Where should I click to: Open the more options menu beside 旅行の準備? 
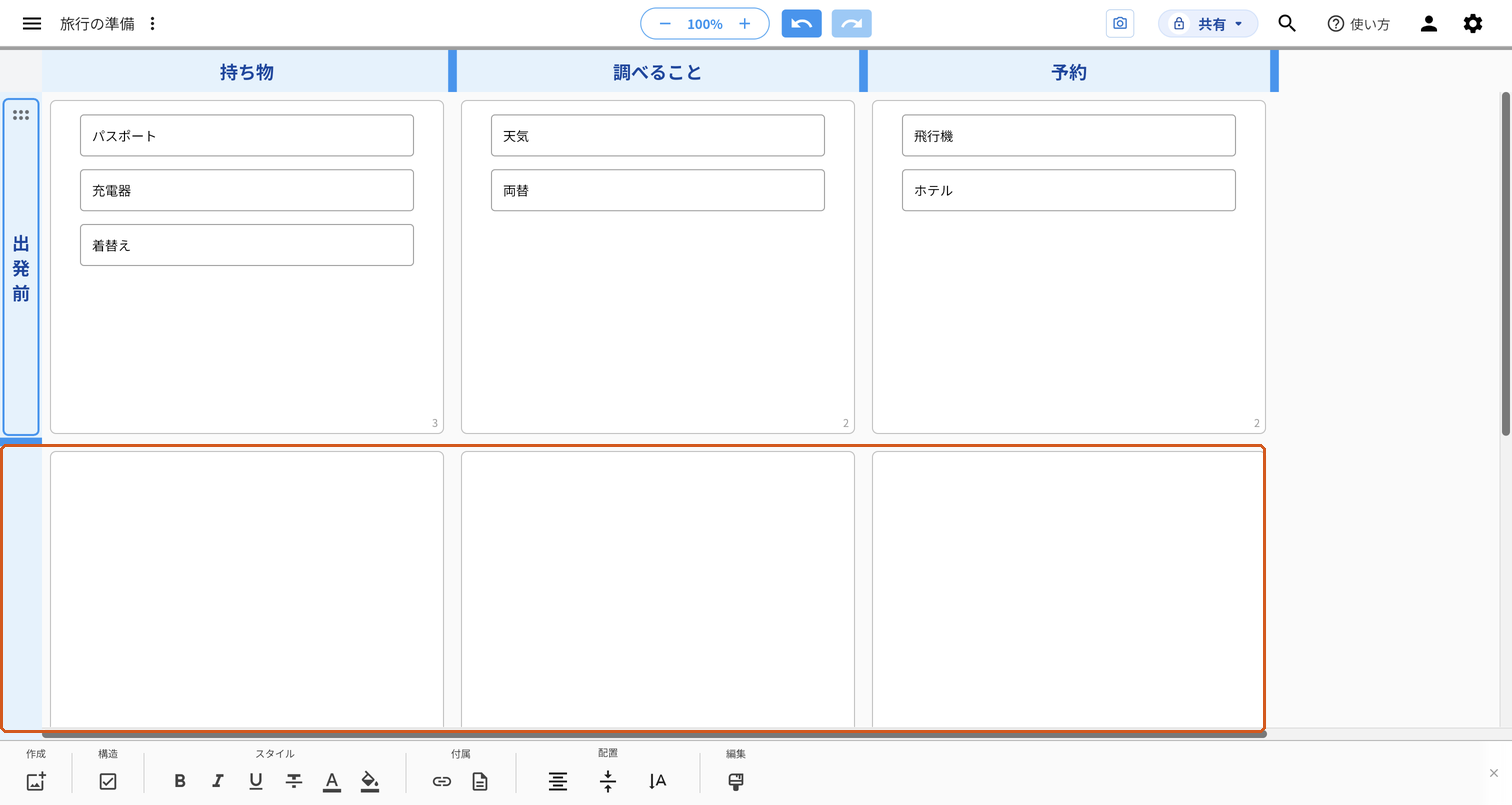pos(152,23)
